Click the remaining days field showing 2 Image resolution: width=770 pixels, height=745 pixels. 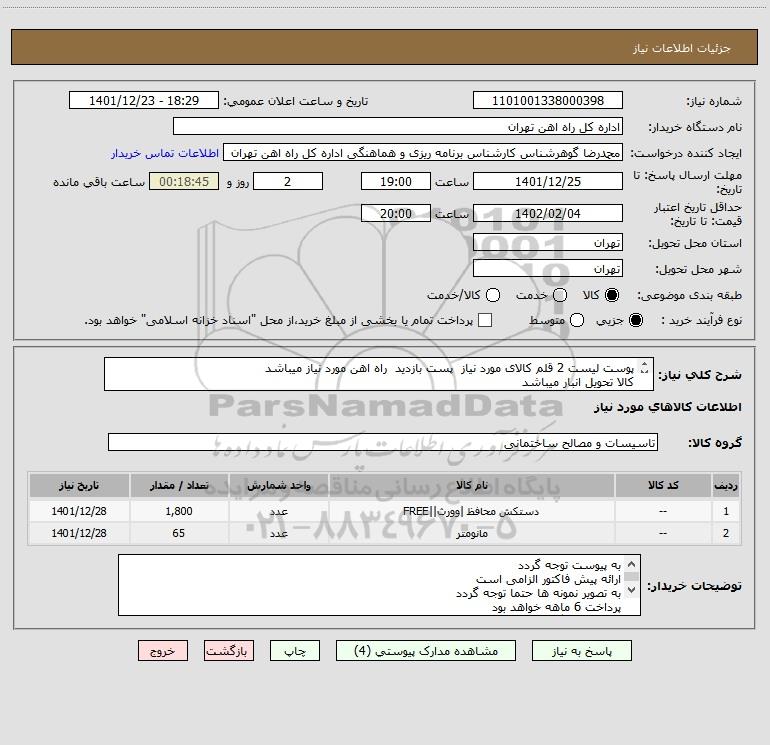(288, 181)
